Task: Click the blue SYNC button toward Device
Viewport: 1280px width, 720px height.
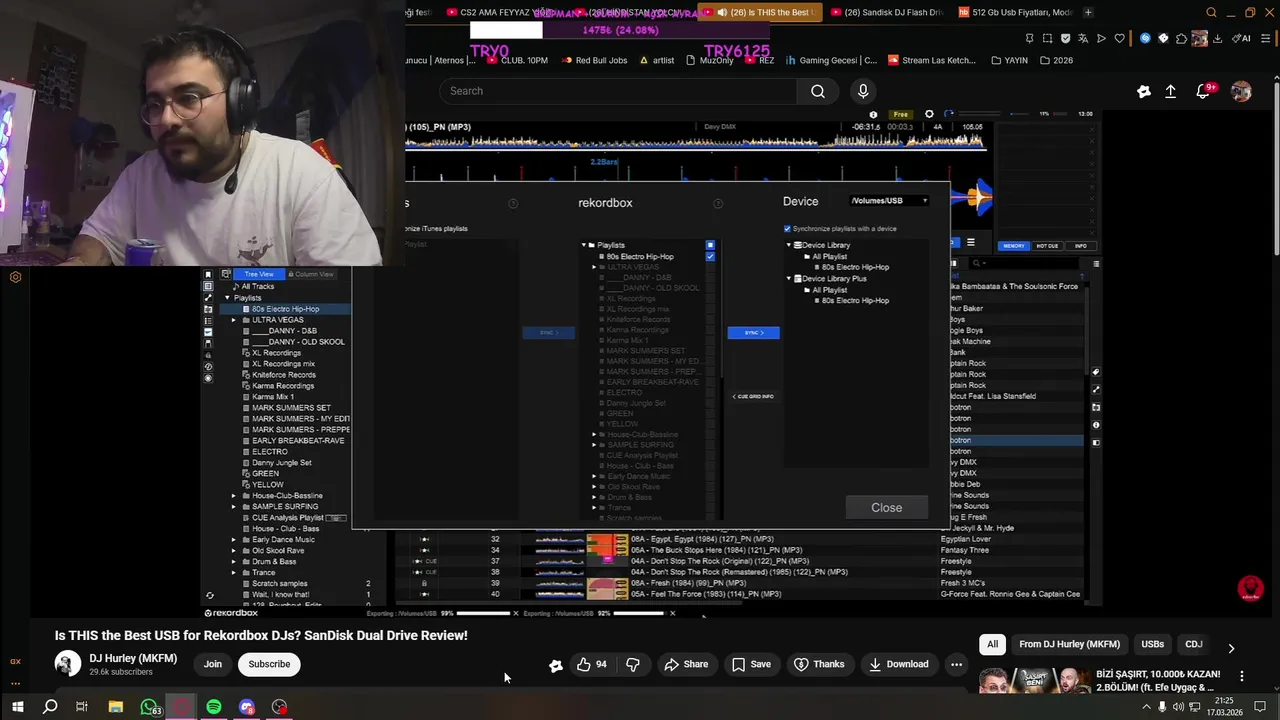Action: click(x=753, y=333)
